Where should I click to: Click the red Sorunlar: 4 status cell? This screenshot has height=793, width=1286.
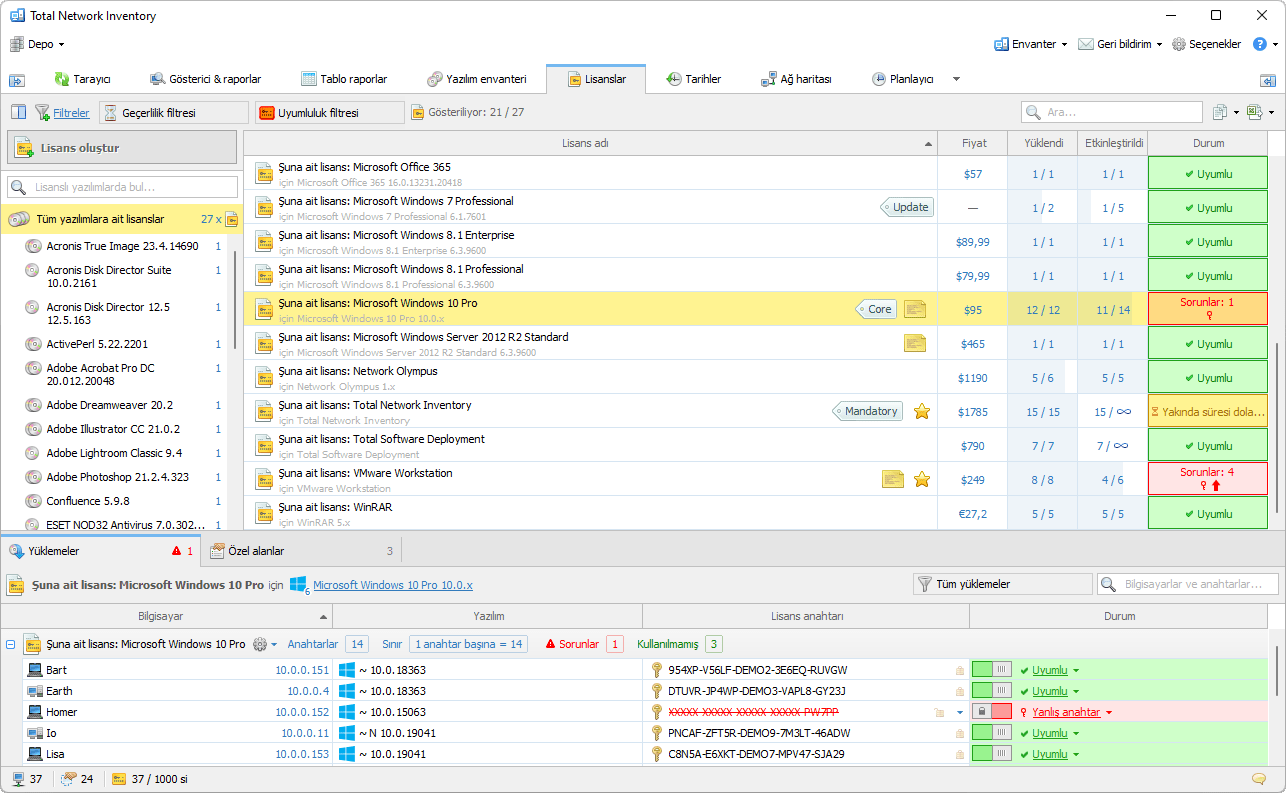point(1207,479)
